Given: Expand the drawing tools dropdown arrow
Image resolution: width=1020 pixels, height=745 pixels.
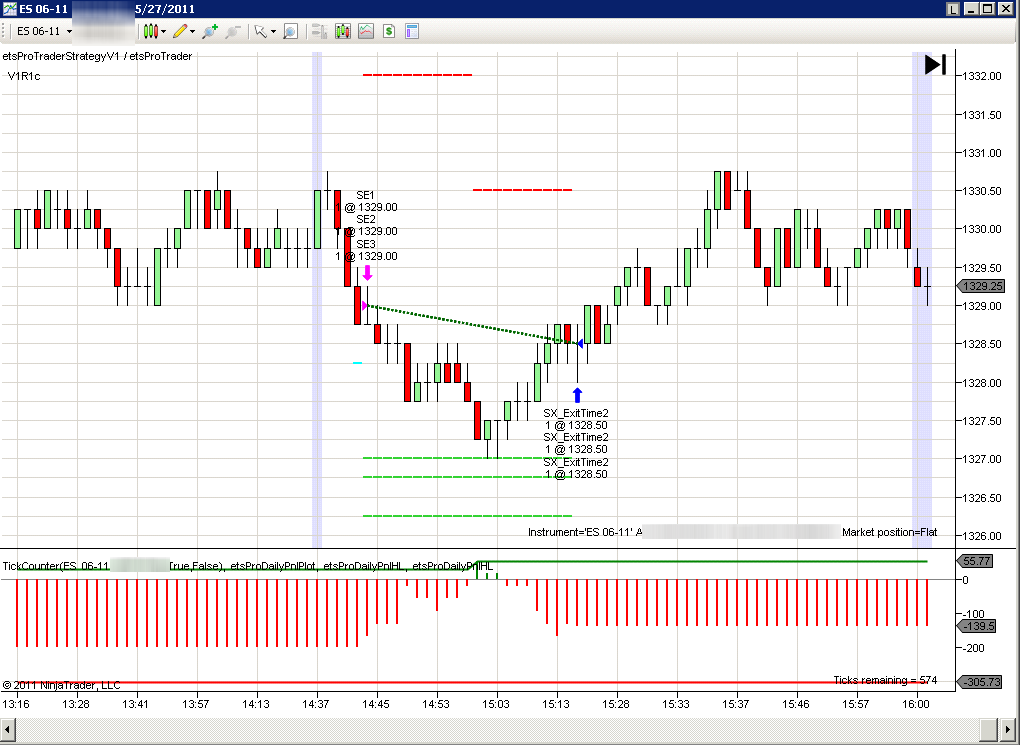Looking at the screenshot, I should (193, 31).
